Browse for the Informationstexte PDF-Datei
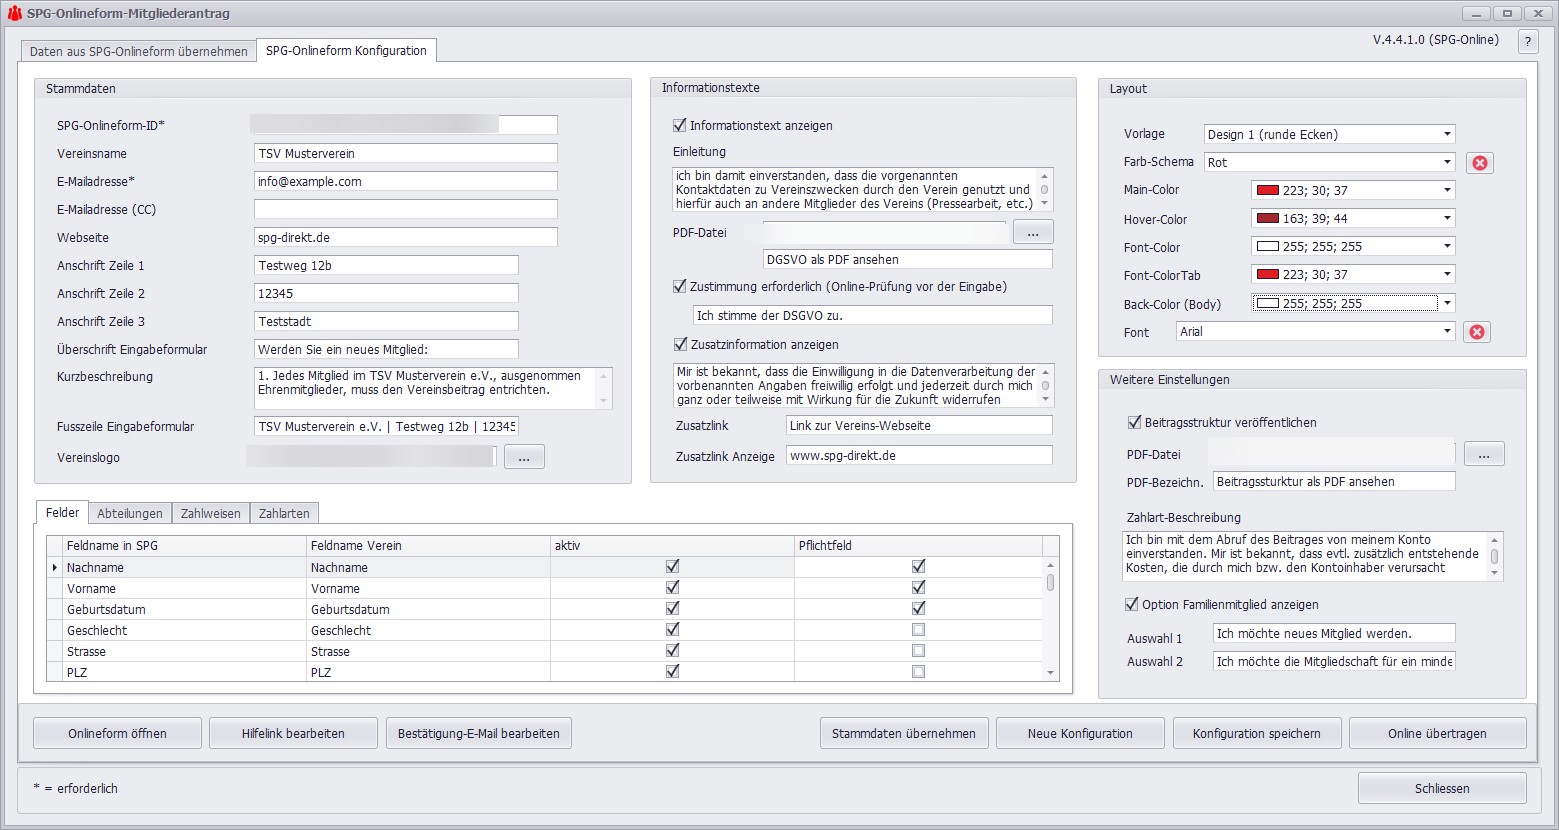This screenshot has height=830, width=1559. point(1032,232)
